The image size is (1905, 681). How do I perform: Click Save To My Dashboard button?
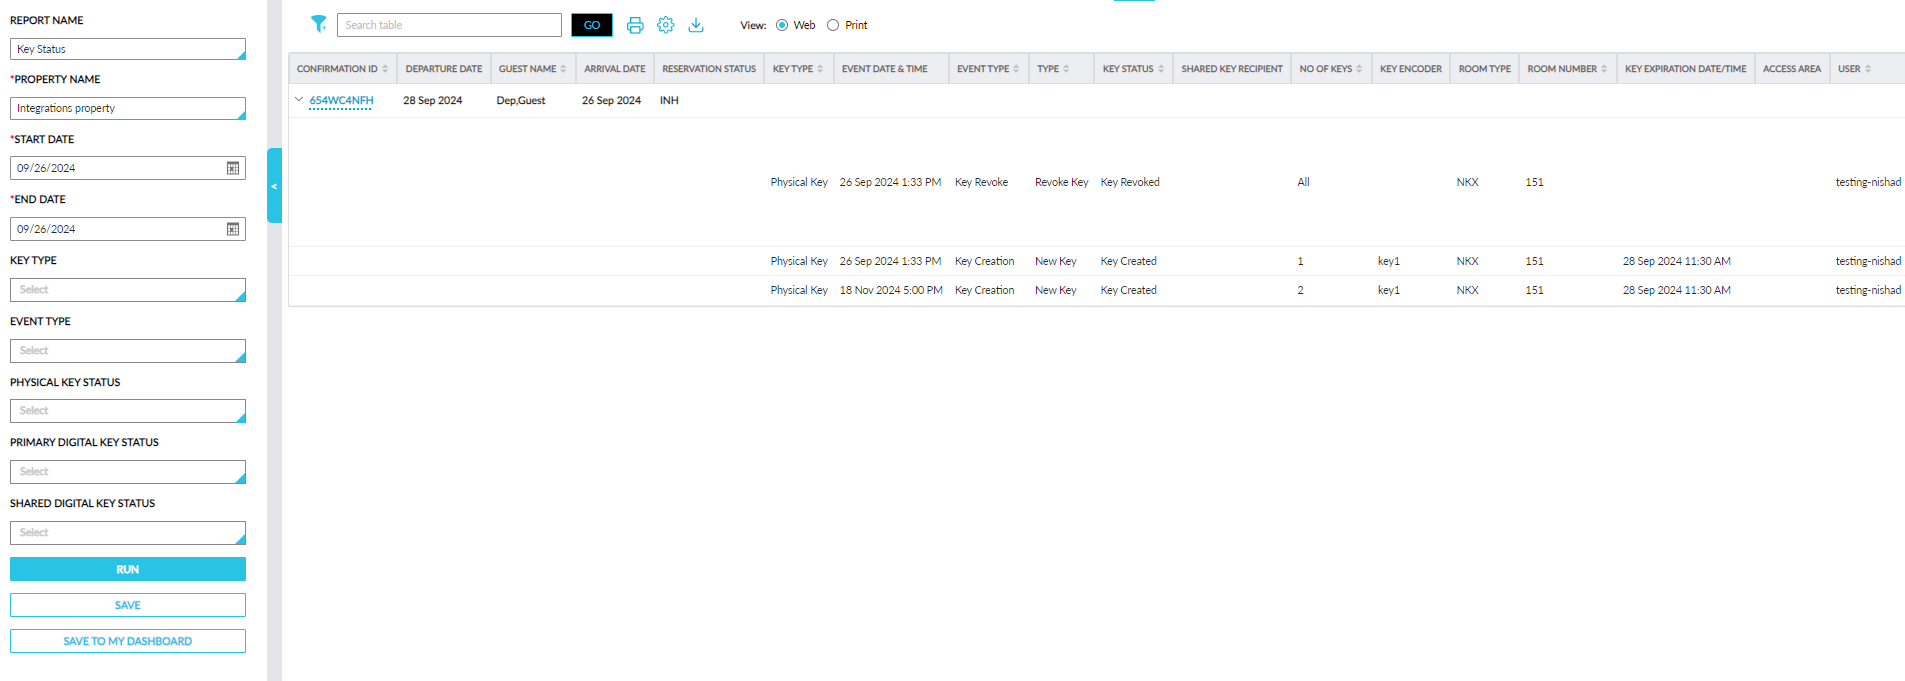pos(128,641)
